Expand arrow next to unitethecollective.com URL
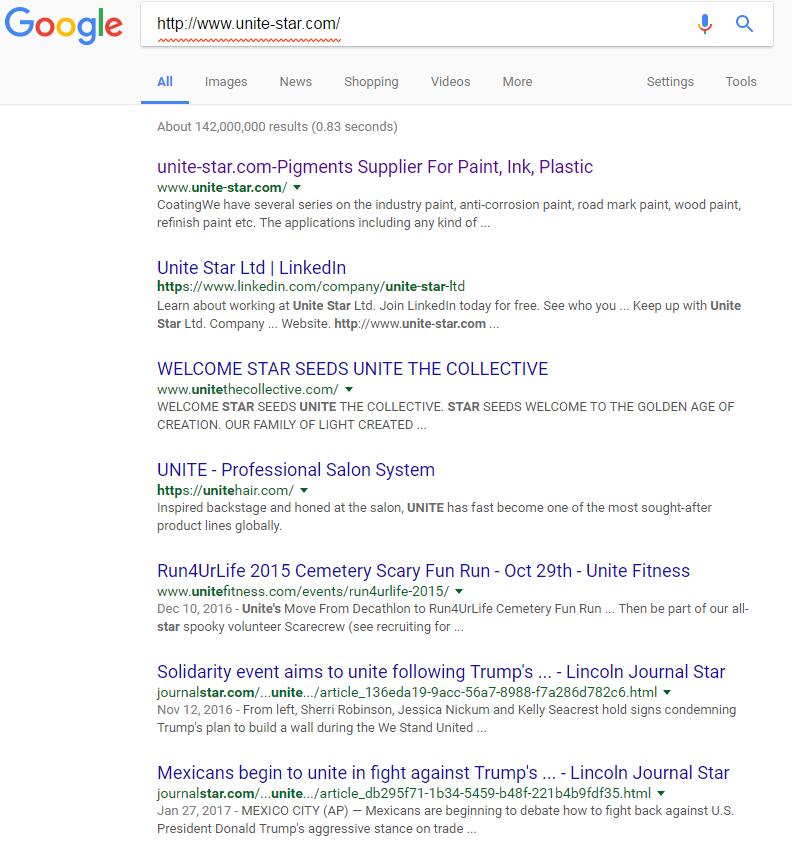 click(349, 389)
